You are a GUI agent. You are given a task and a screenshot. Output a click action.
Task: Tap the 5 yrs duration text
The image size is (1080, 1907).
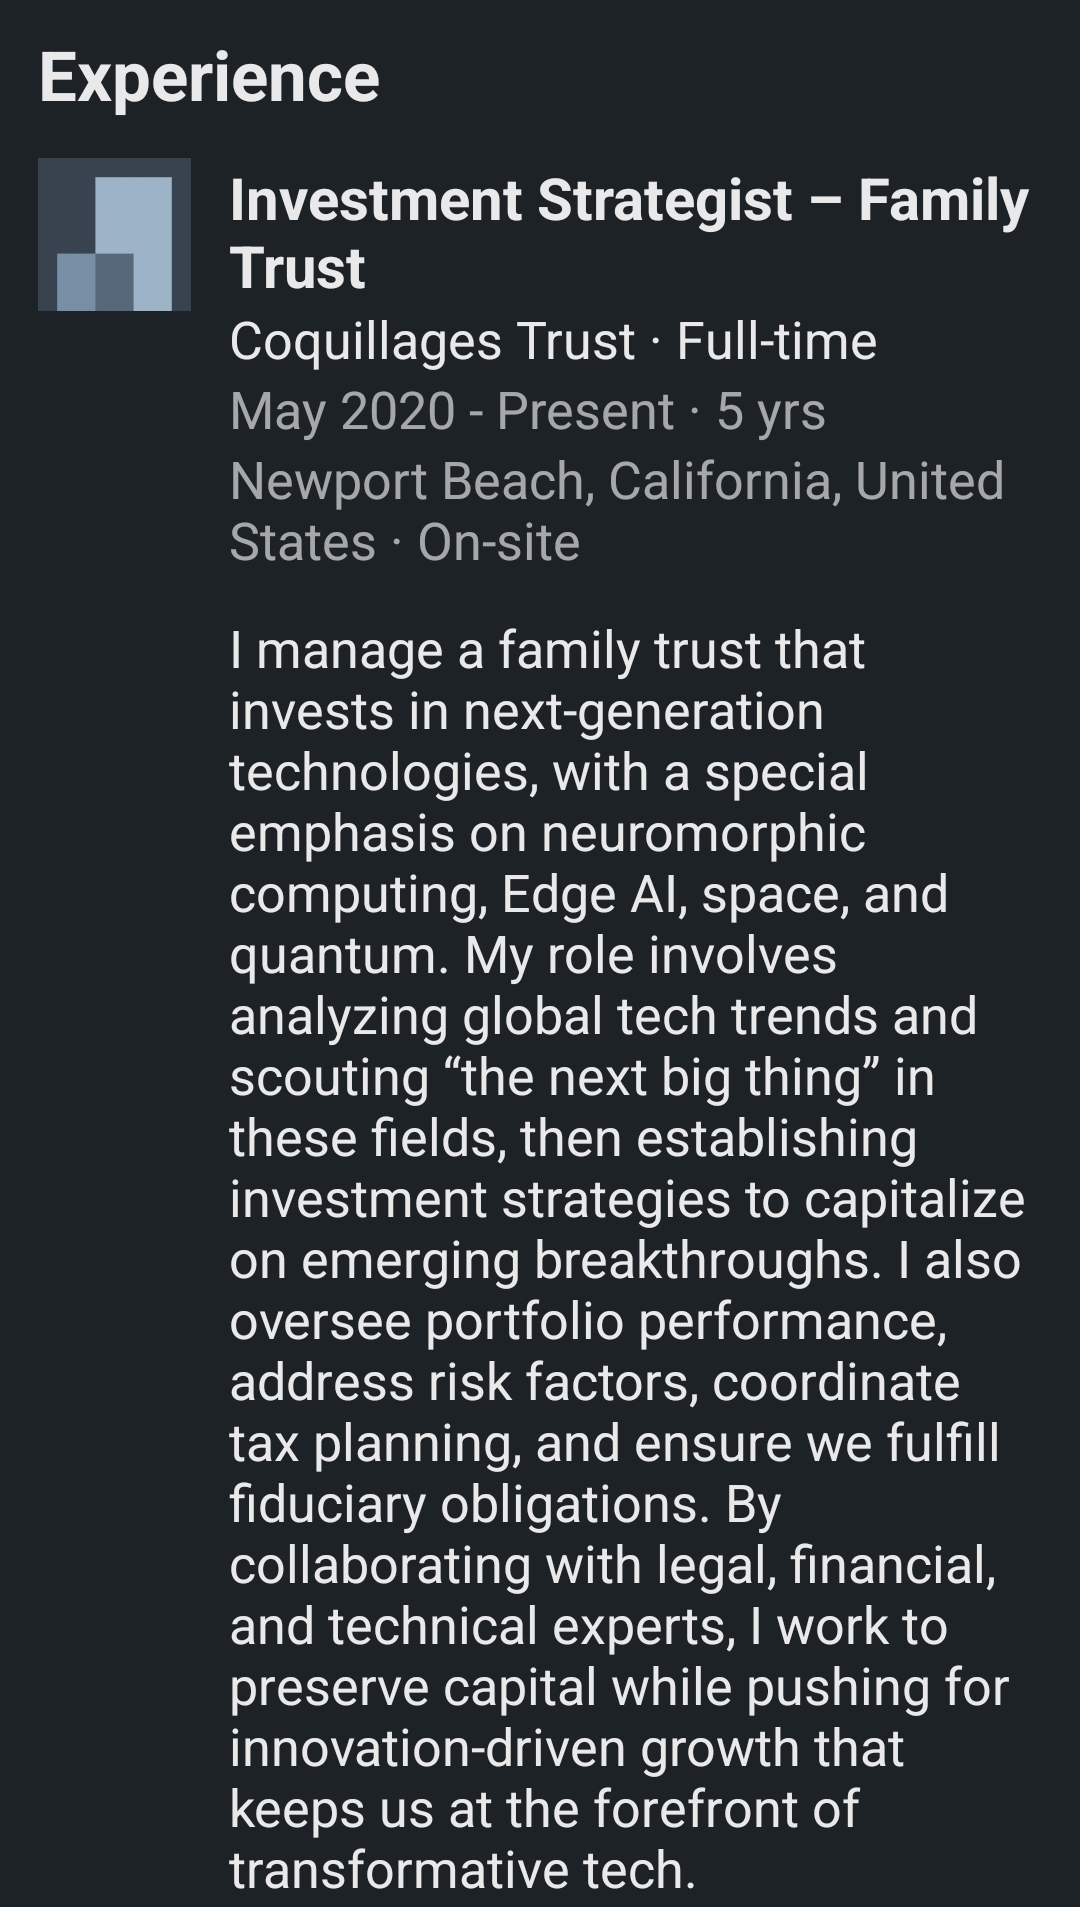771,411
